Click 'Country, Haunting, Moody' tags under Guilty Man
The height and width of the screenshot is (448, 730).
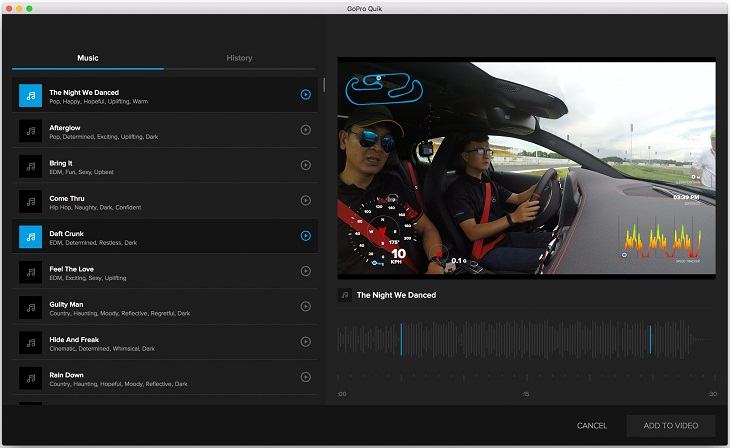click(x=120, y=313)
